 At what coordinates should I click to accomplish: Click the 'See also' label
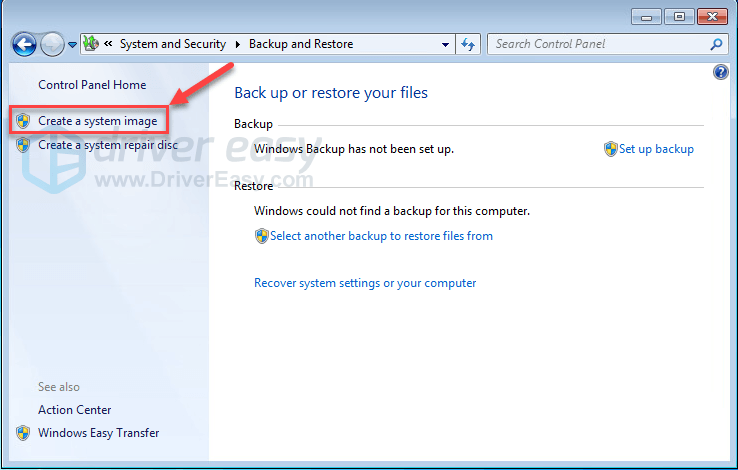point(59,387)
